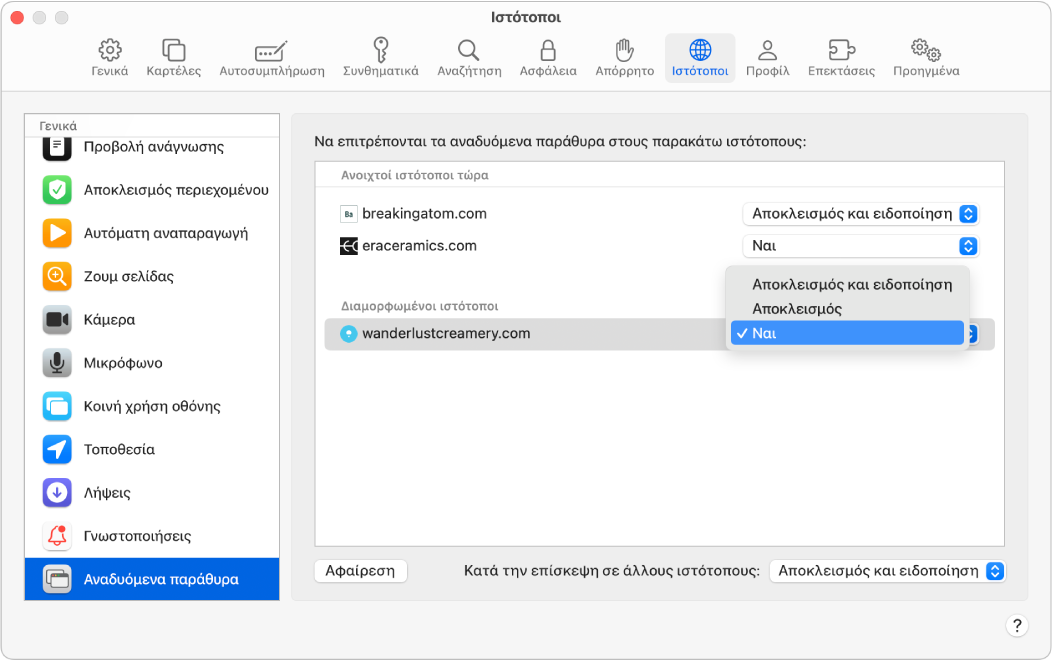1053x662 pixels.
Task: Open help with the question mark button
Action: [x=1017, y=626]
